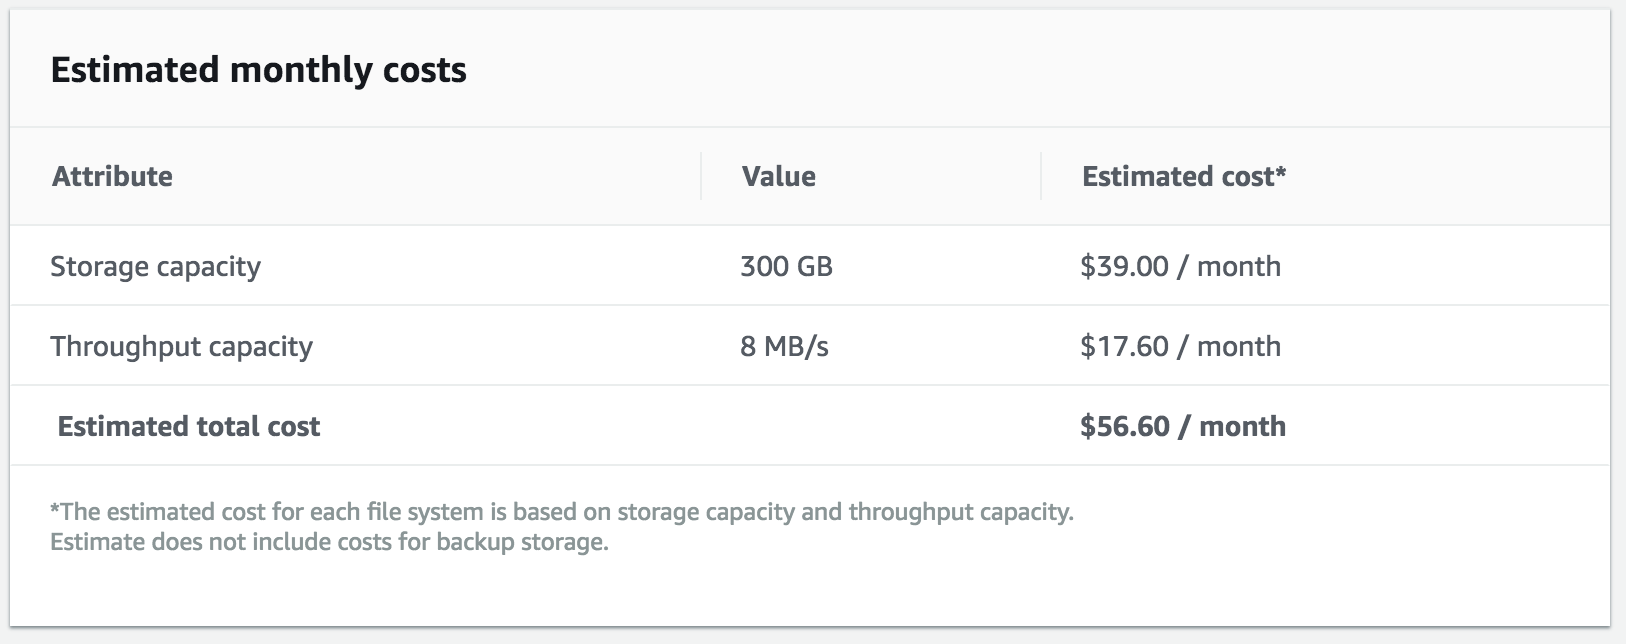Click the footnote about file system cost
1626x644 pixels.
561,512
